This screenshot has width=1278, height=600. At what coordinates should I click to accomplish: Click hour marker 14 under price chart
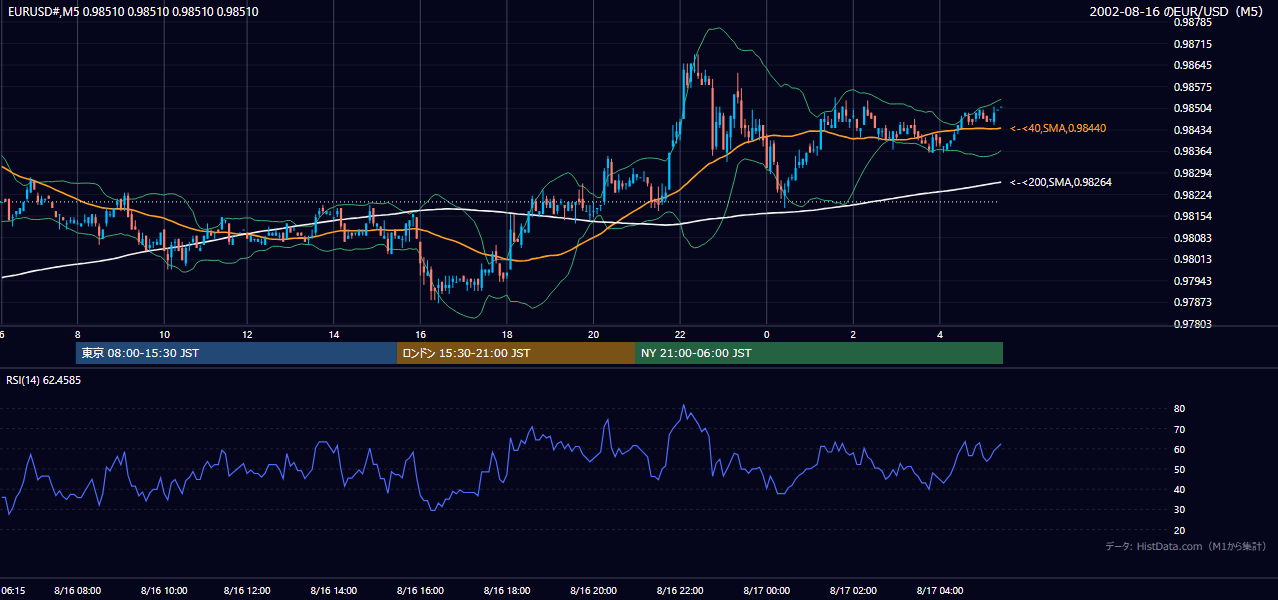pos(334,334)
